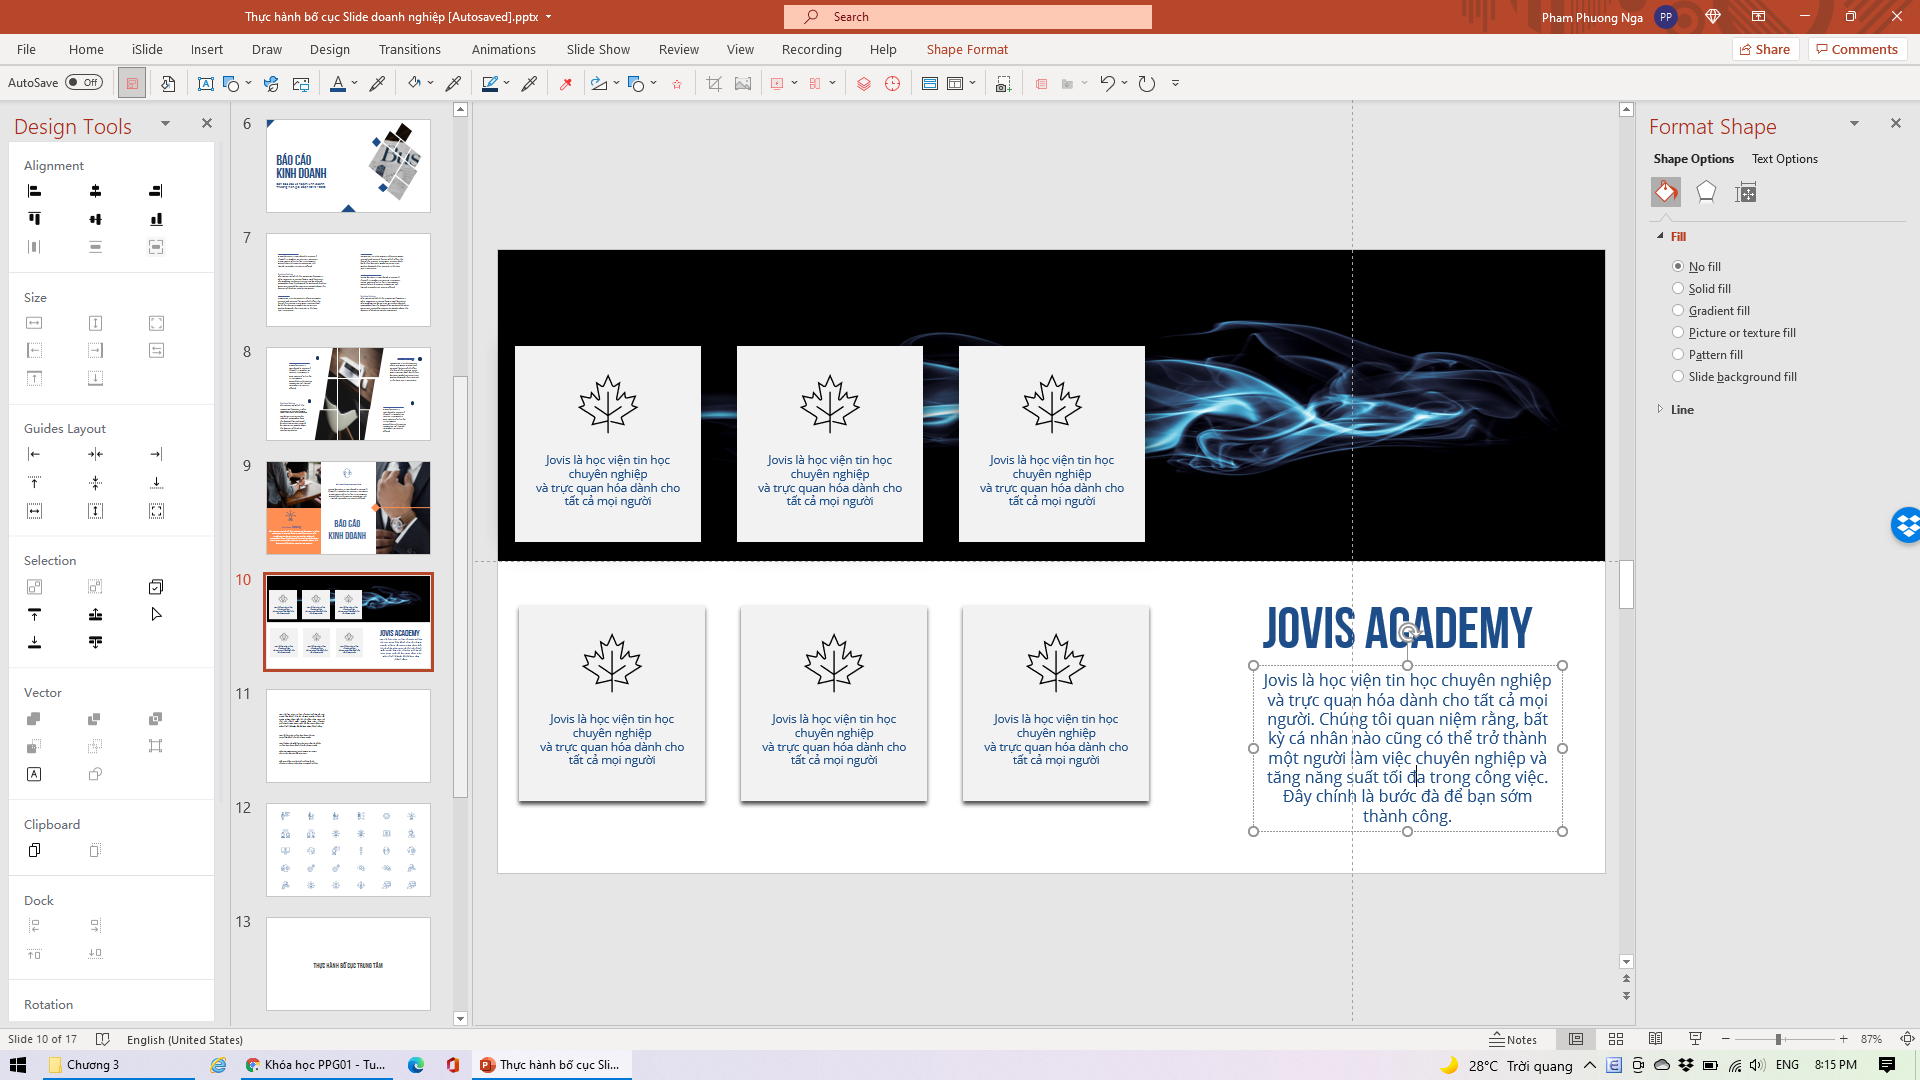Click the center vertical guide icon
The width and height of the screenshot is (1920, 1080).
[x=95, y=454]
